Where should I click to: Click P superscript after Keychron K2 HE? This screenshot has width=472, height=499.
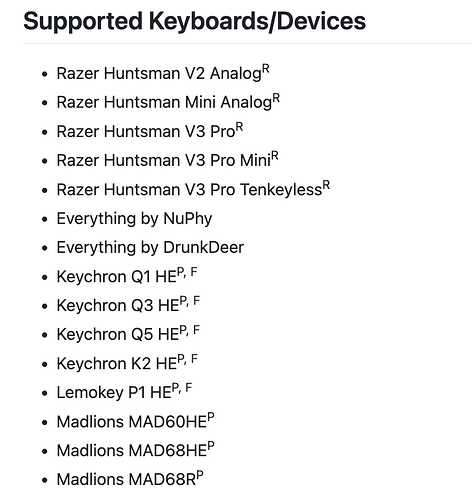(x=181, y=360)
